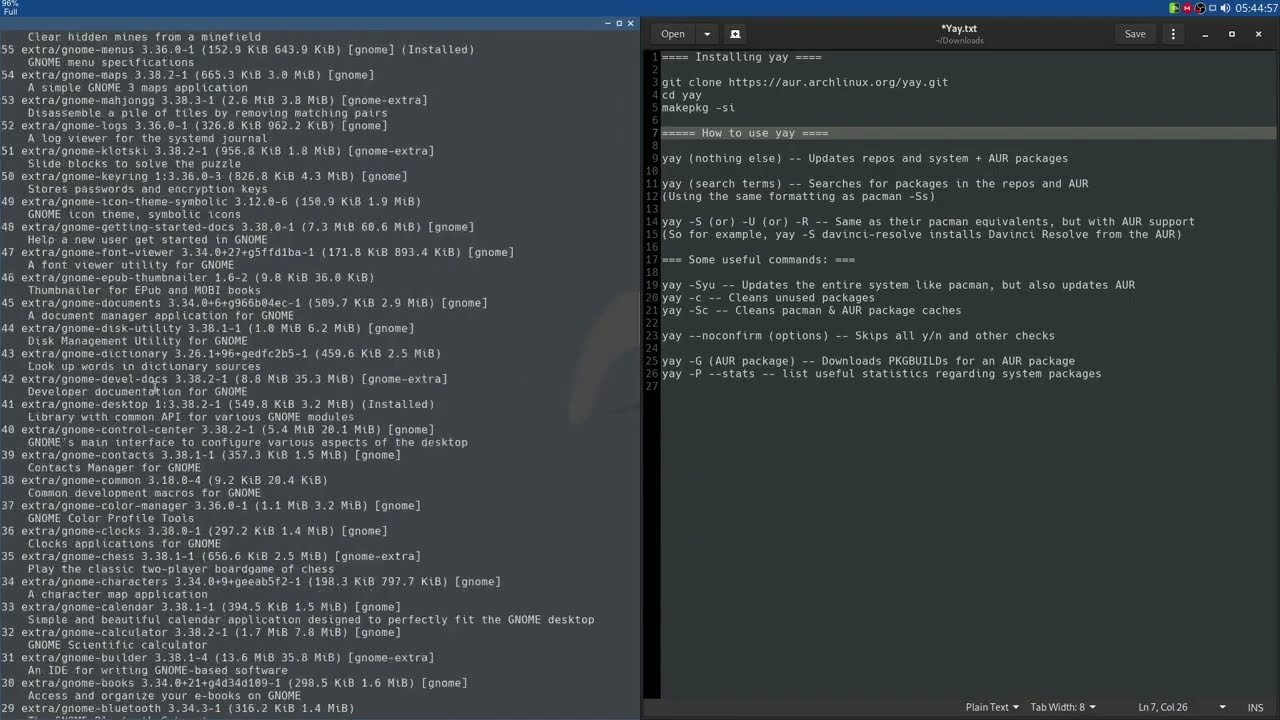Click the 05:44:57 clock in the panel

pos(1256,8)
